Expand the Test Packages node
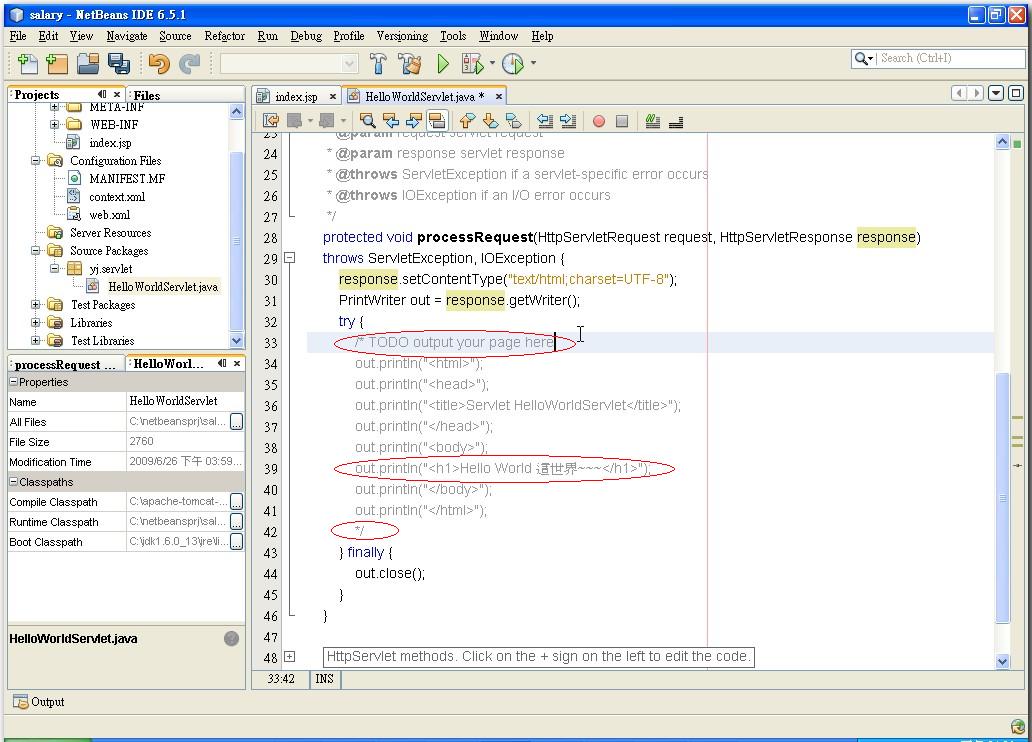Image resolution: width=1032 pixels, height=742 pixels. click(36, 305)
